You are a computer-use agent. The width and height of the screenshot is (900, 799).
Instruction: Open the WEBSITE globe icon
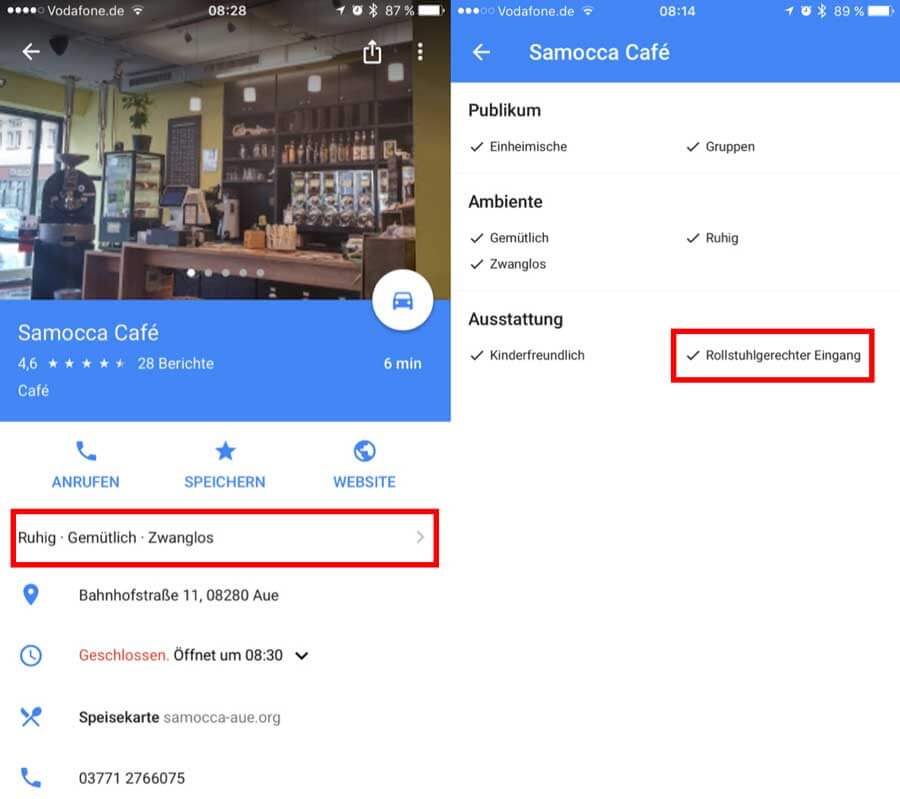pos(364,451)
